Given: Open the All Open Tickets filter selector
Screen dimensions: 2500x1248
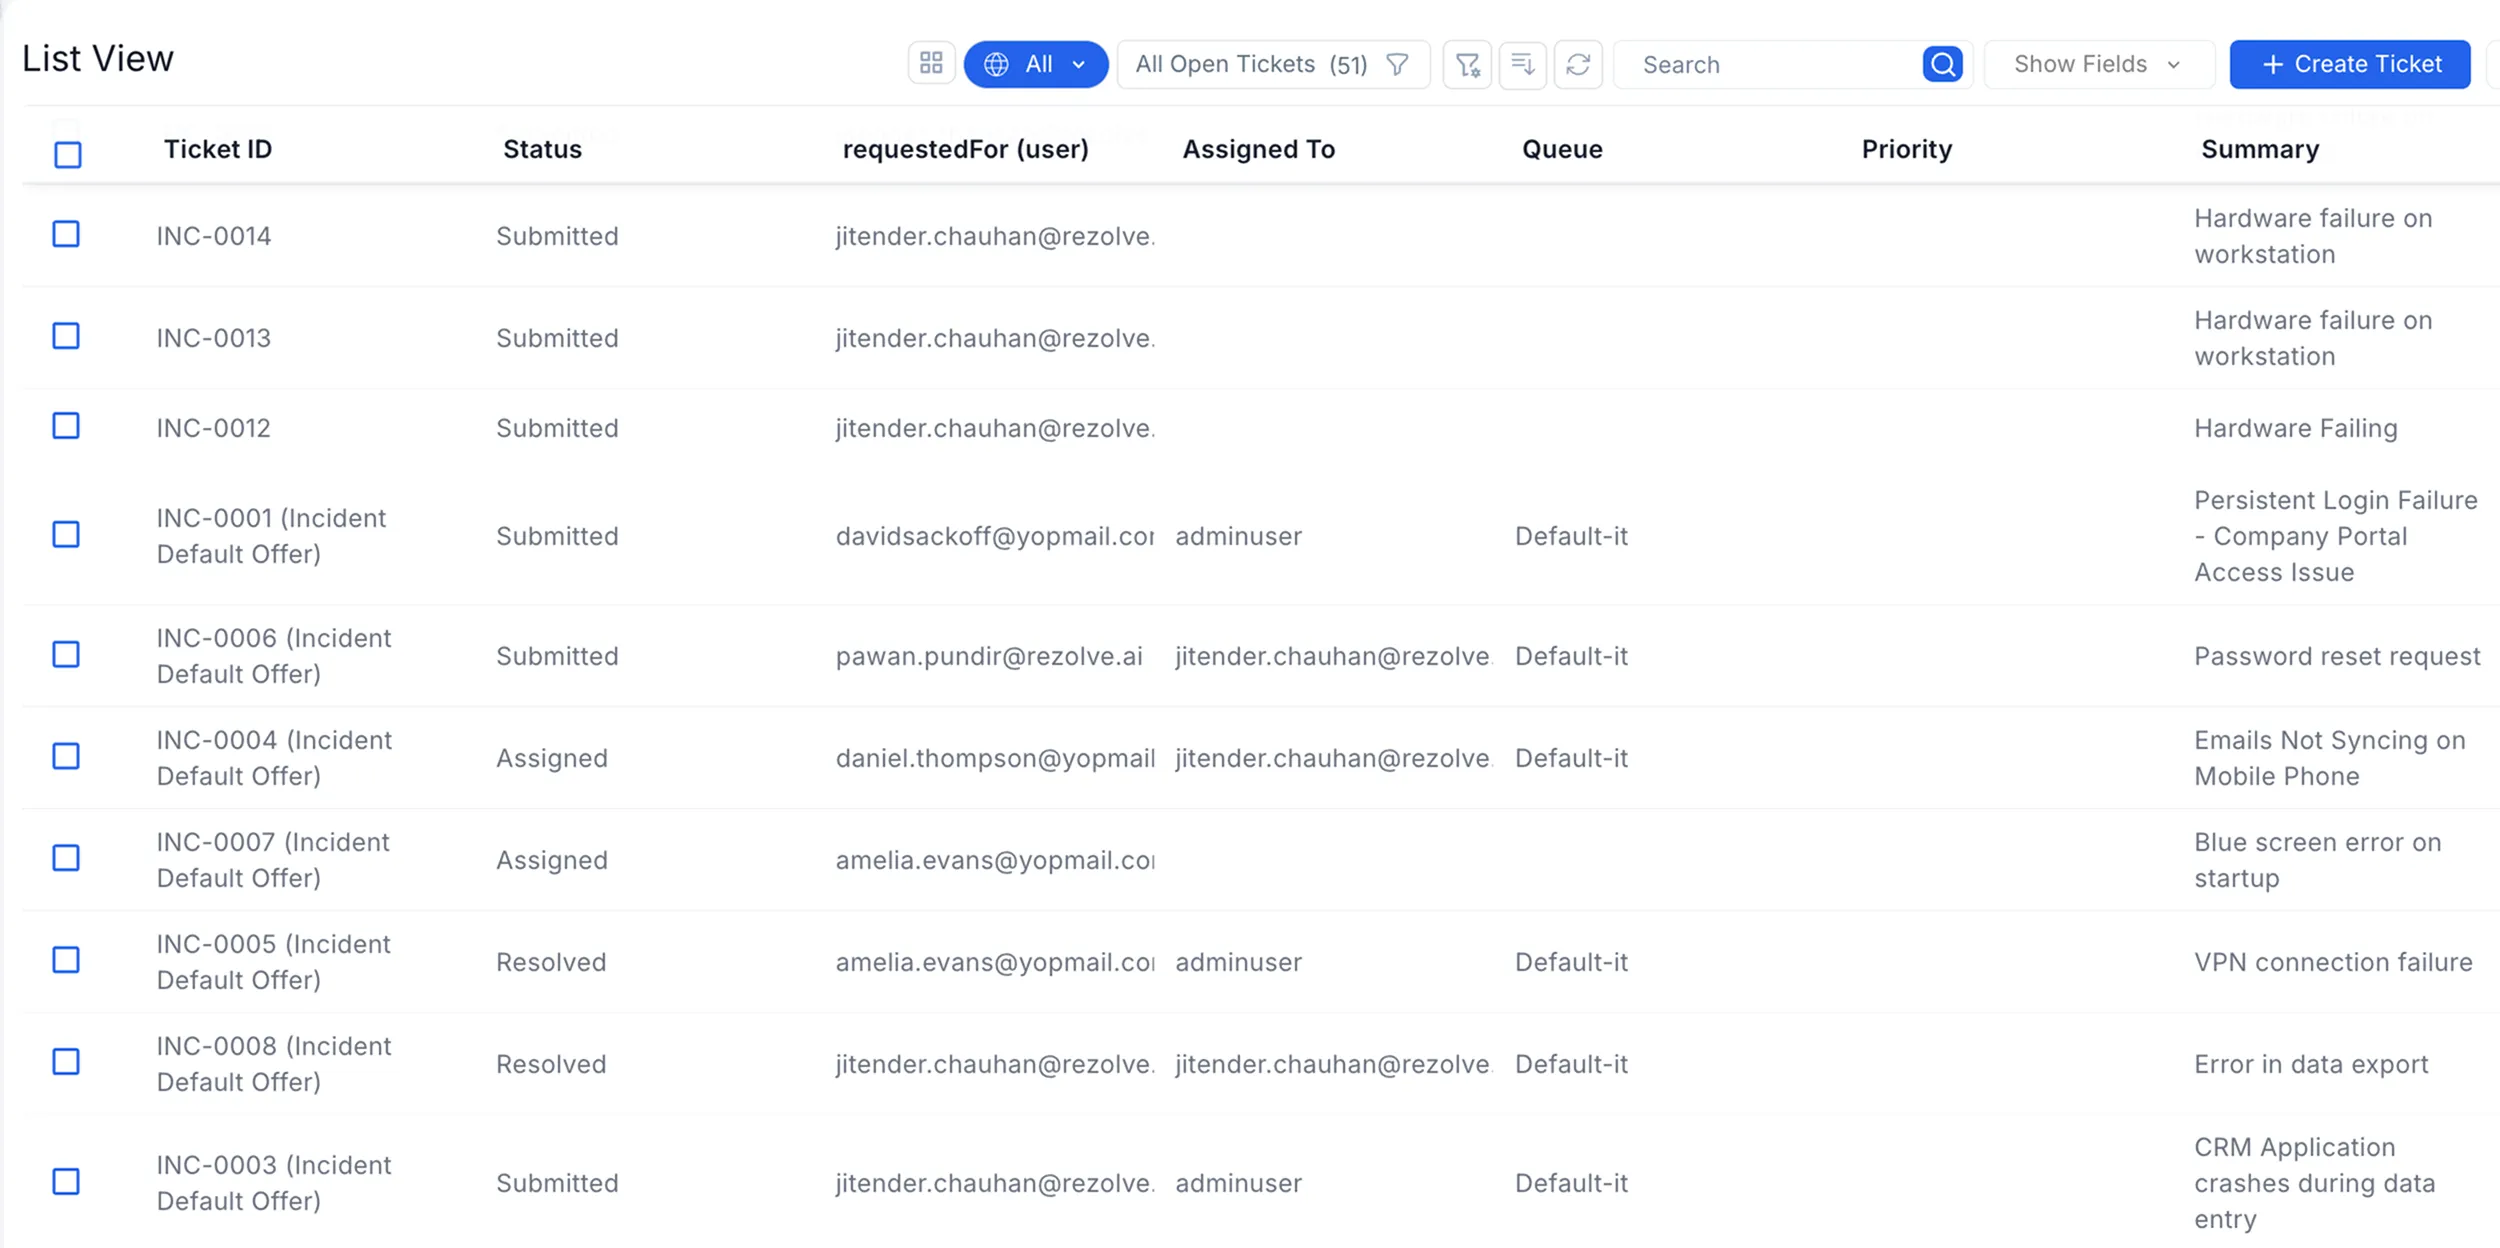Looking at the screenshot, I should [1250, 65].
